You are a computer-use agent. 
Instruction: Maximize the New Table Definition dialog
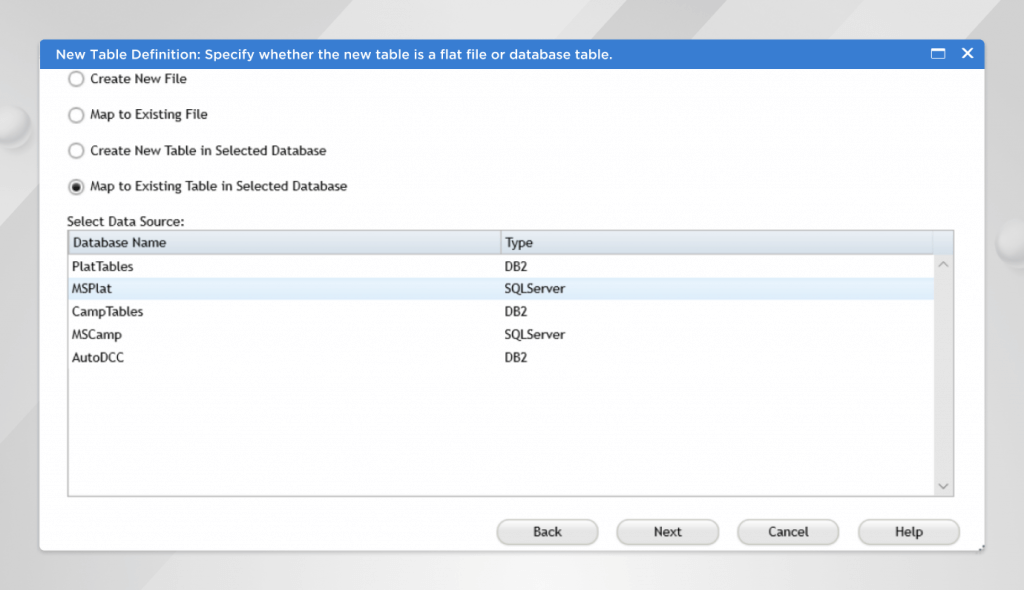[938, 54]
